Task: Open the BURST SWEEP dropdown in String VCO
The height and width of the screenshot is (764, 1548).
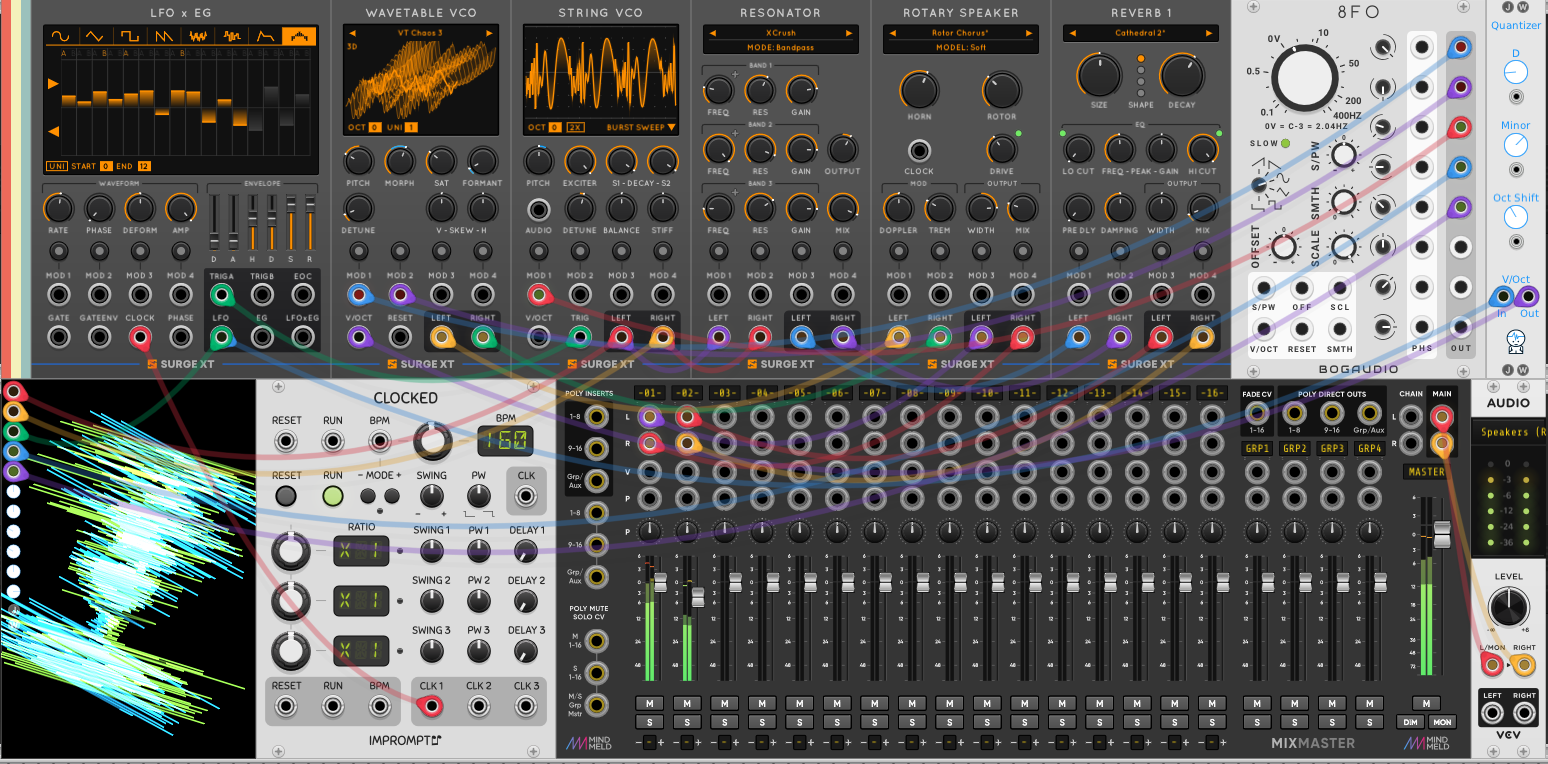Action: click(641, 127)
